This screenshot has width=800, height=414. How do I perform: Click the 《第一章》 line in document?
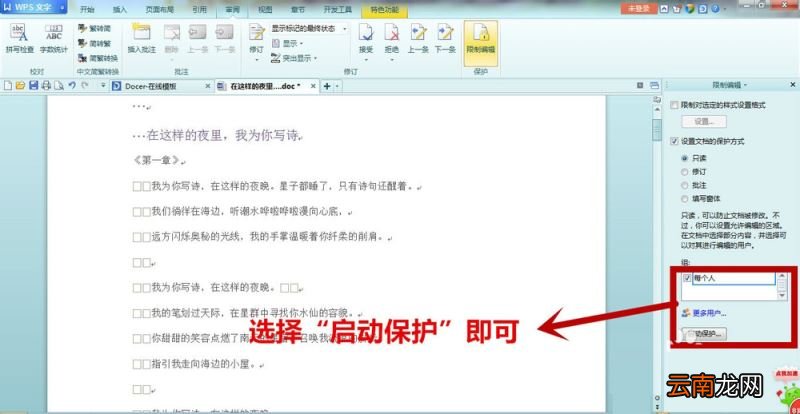pos(159,160)
